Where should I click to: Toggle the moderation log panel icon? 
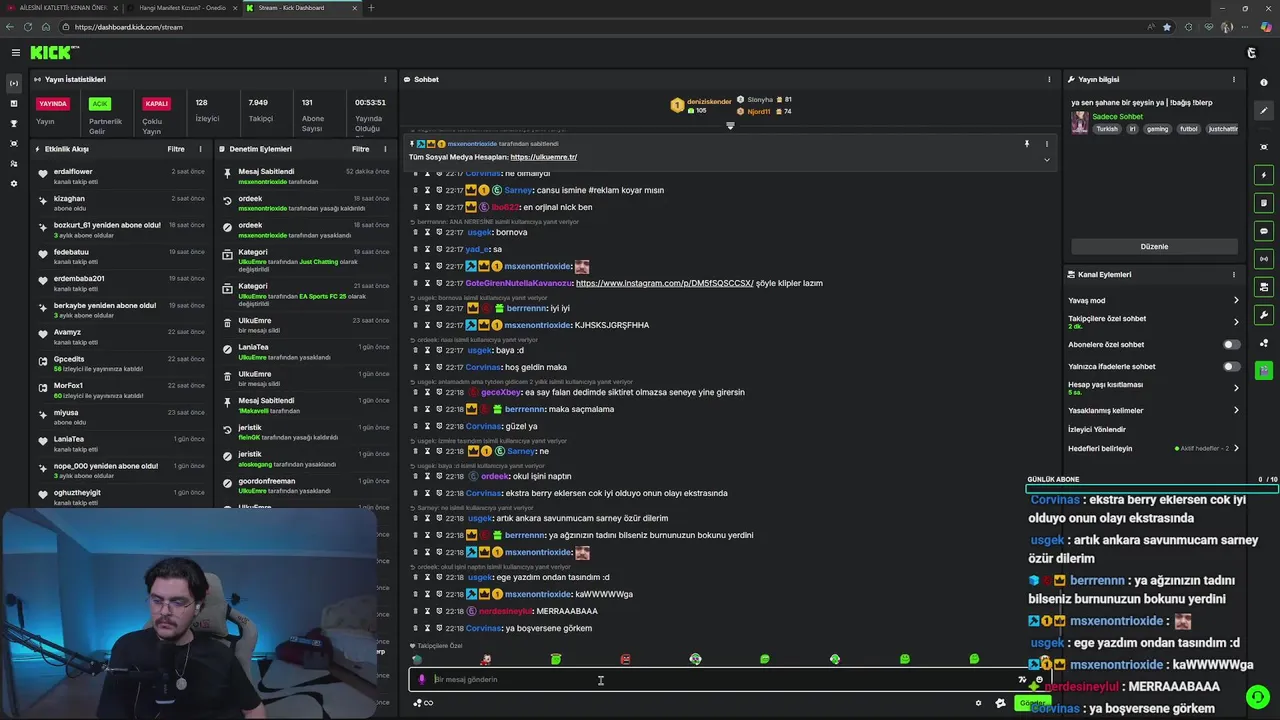click(x=1264, y=203)
